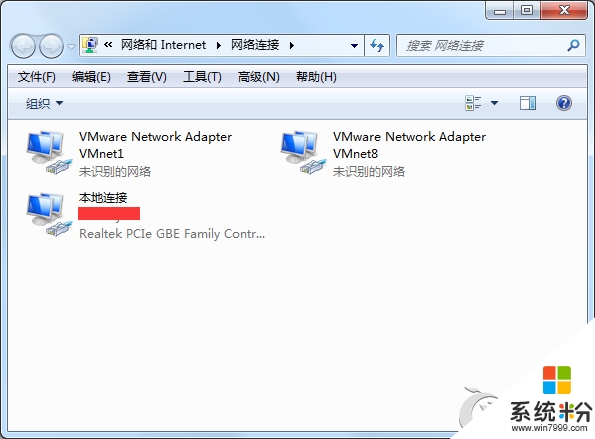Go back with the left arrow button
The width and height of the screenshot is (595, 439).
(24, 46)
